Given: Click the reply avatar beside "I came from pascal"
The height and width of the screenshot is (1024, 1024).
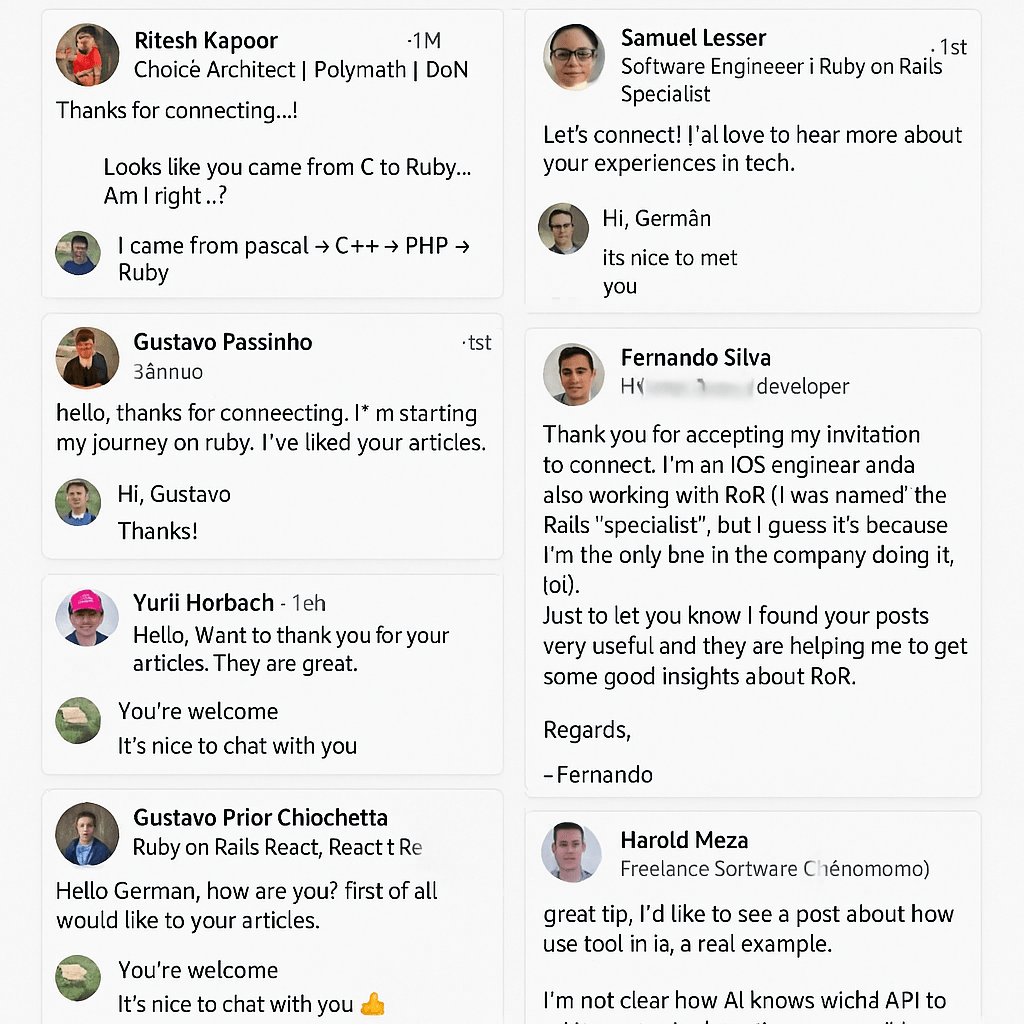Looking at the screenshot, I should [78, 253].
